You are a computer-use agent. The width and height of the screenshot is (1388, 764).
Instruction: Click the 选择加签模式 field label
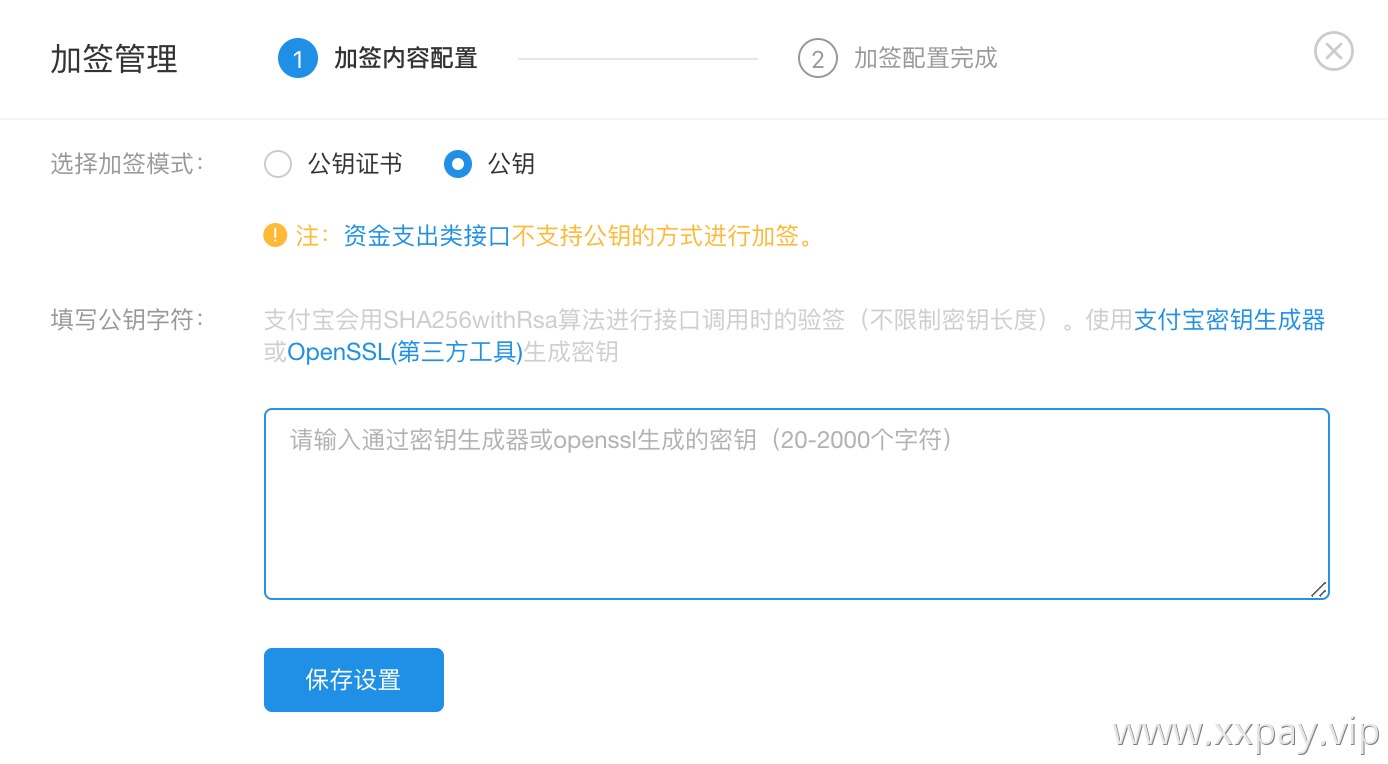tap(128, 164)
